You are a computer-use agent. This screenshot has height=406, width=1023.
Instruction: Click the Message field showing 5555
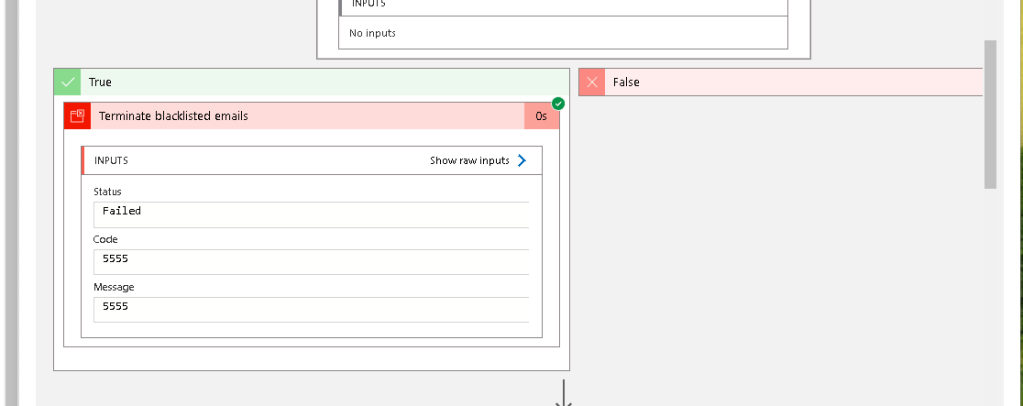tap(311, 309)
